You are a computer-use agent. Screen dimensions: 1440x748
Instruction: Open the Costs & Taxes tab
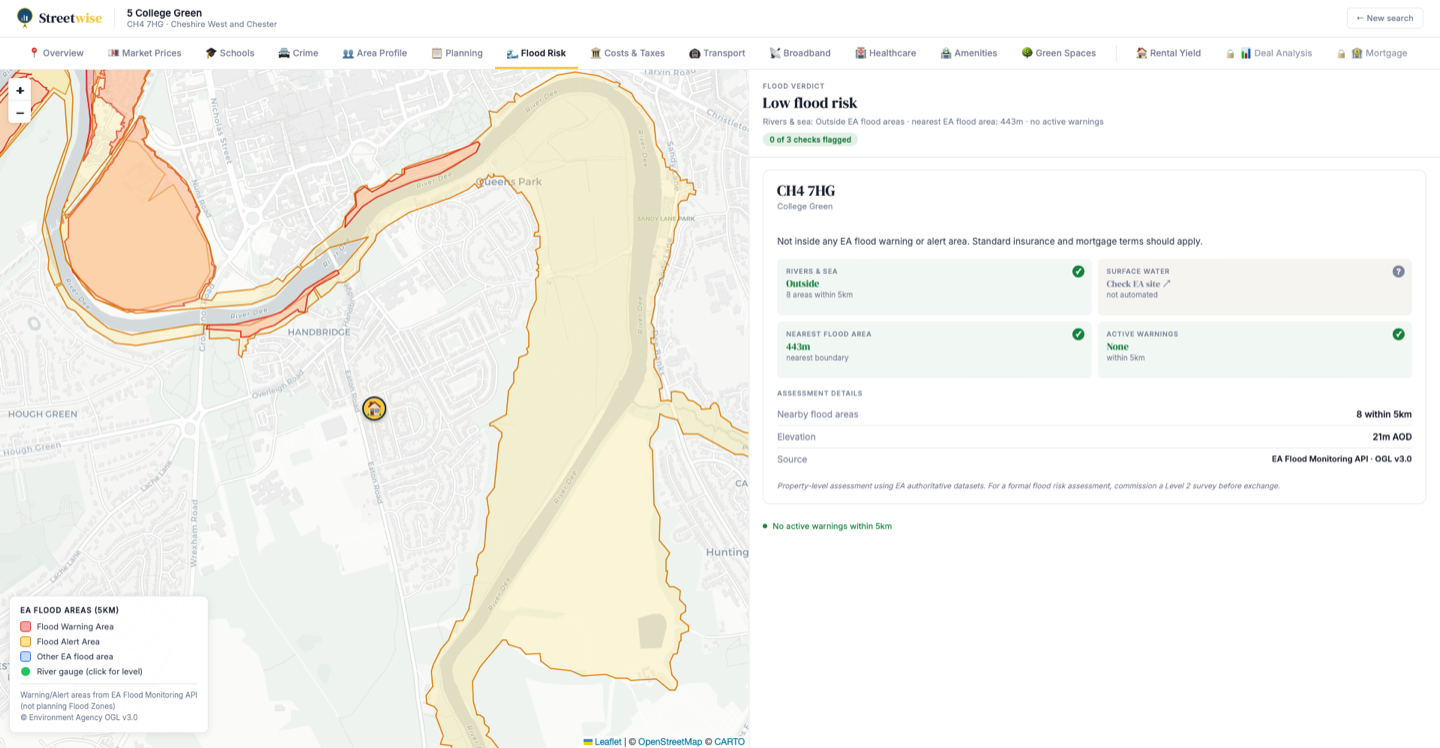(x=628, y=53)
